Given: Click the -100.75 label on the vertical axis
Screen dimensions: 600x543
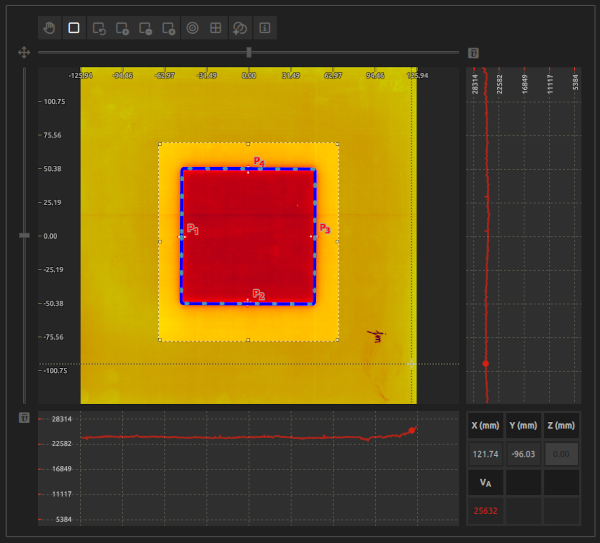Looking at the screenshot, I should coord(55,370).
